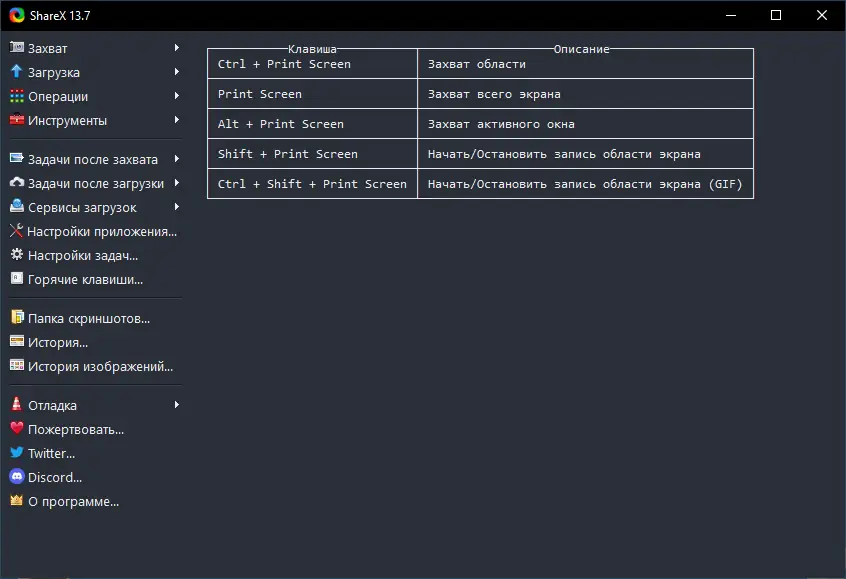Viewport: 846px width, 579px height.
Task: Maximize the ShareX window
Action: tap(776, 15)
